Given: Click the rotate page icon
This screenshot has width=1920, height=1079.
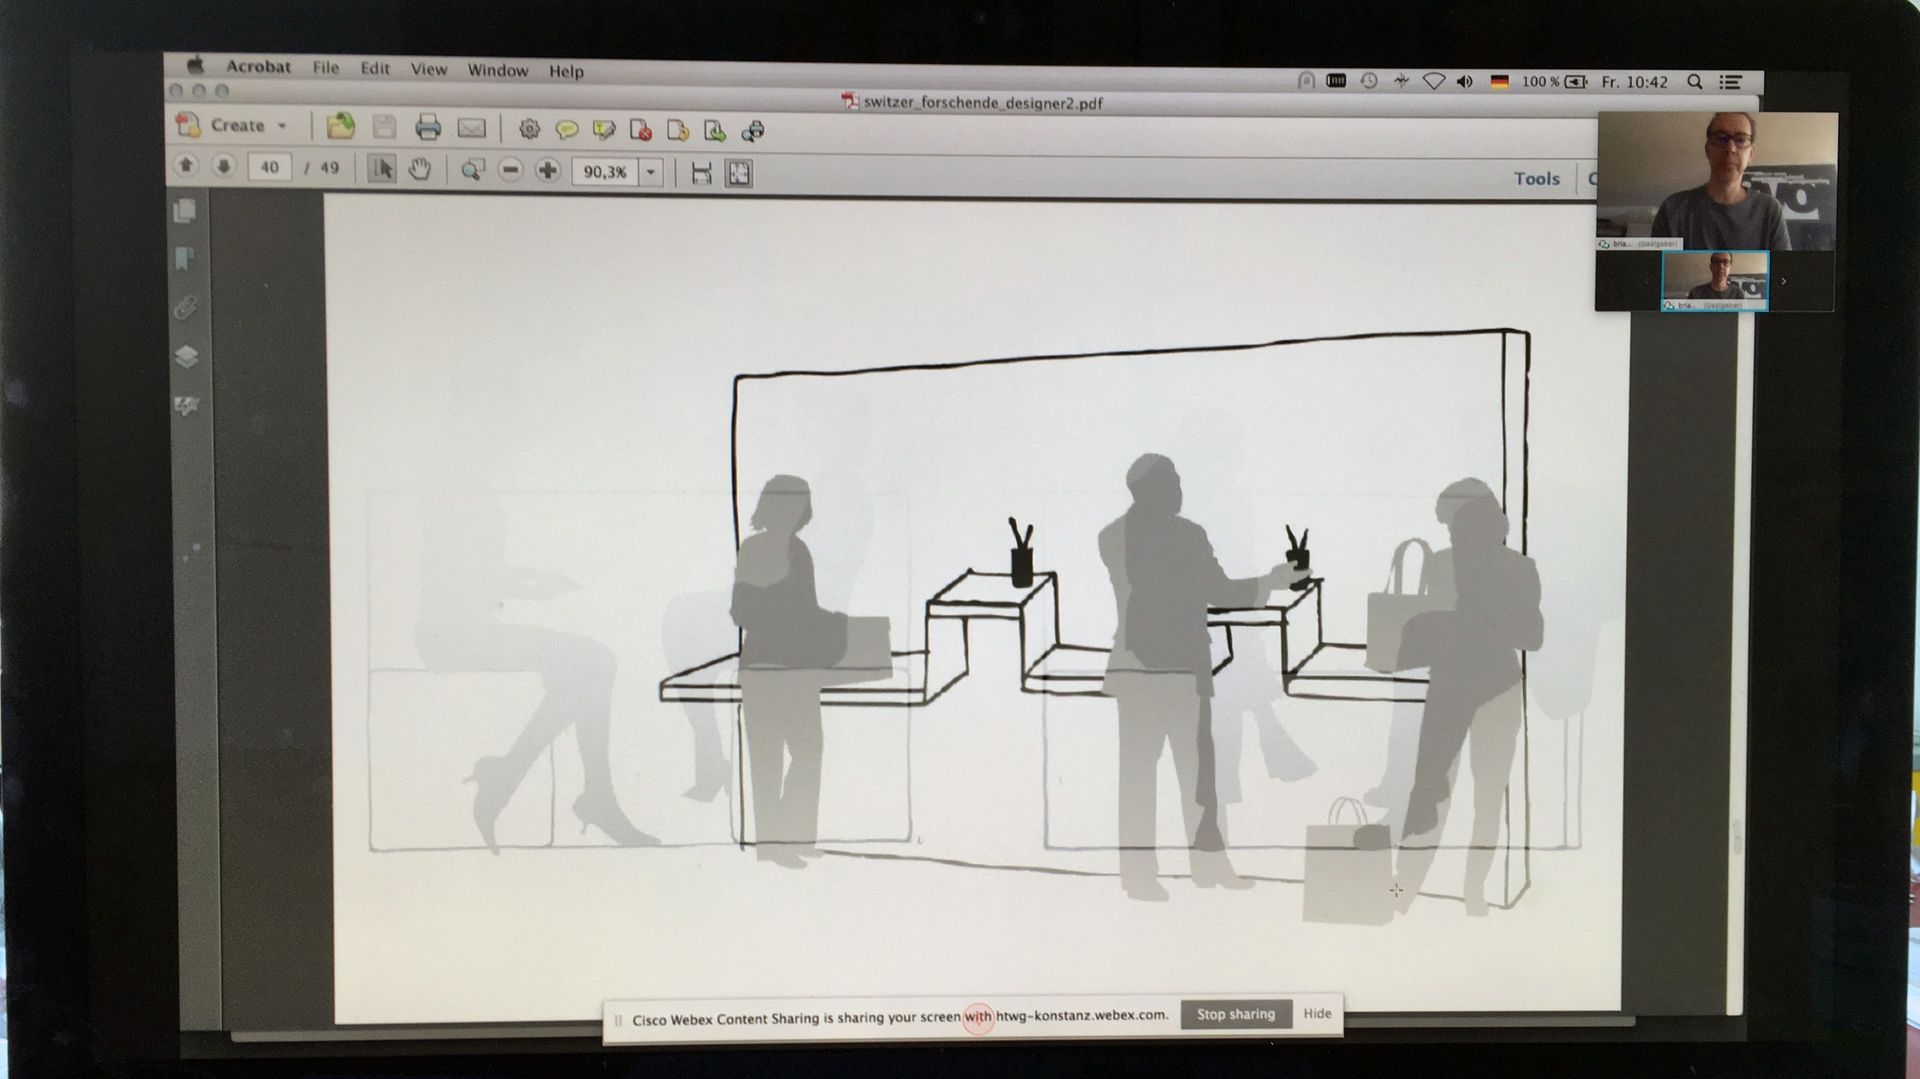Looking at the screenshot, I should tap(678, 131).
